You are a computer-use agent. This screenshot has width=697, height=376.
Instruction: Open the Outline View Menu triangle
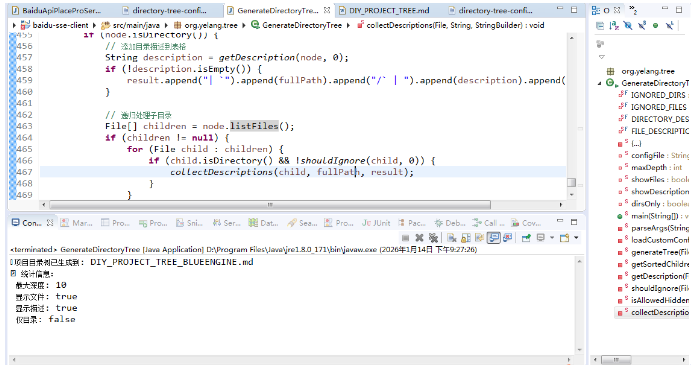pyautogui.click(x=601, y=57)
